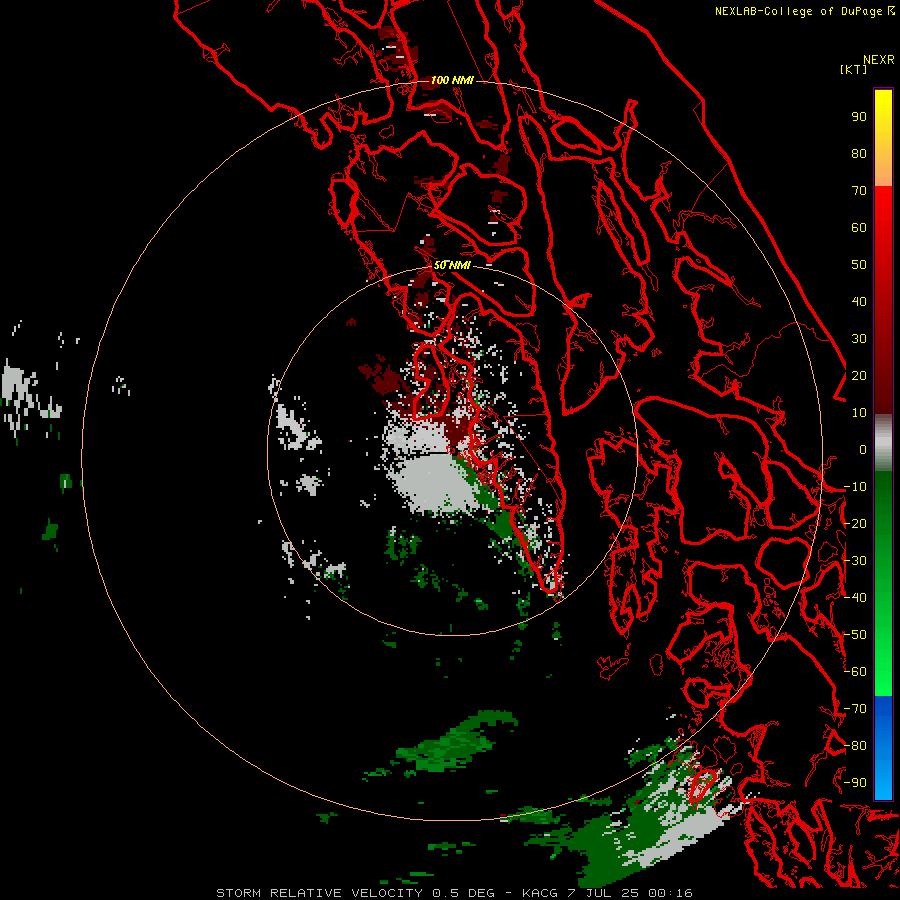Click the -40 value on the velocity scale

pyautogui.click(x=855, y=598)
